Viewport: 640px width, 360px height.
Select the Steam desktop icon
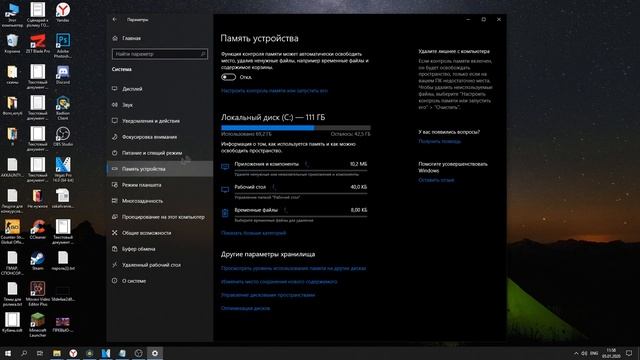(38, 260)
